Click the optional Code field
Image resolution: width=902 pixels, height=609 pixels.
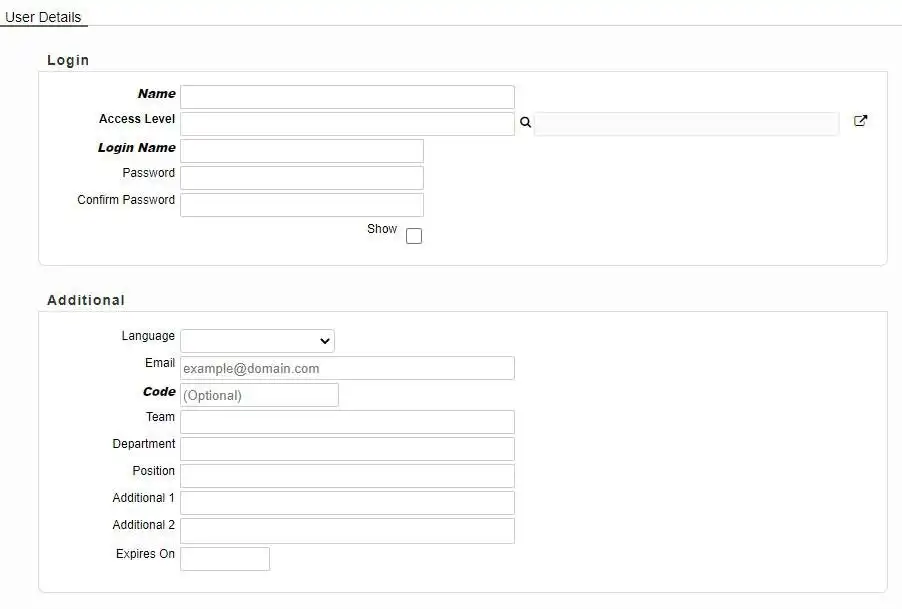point(259,395)
